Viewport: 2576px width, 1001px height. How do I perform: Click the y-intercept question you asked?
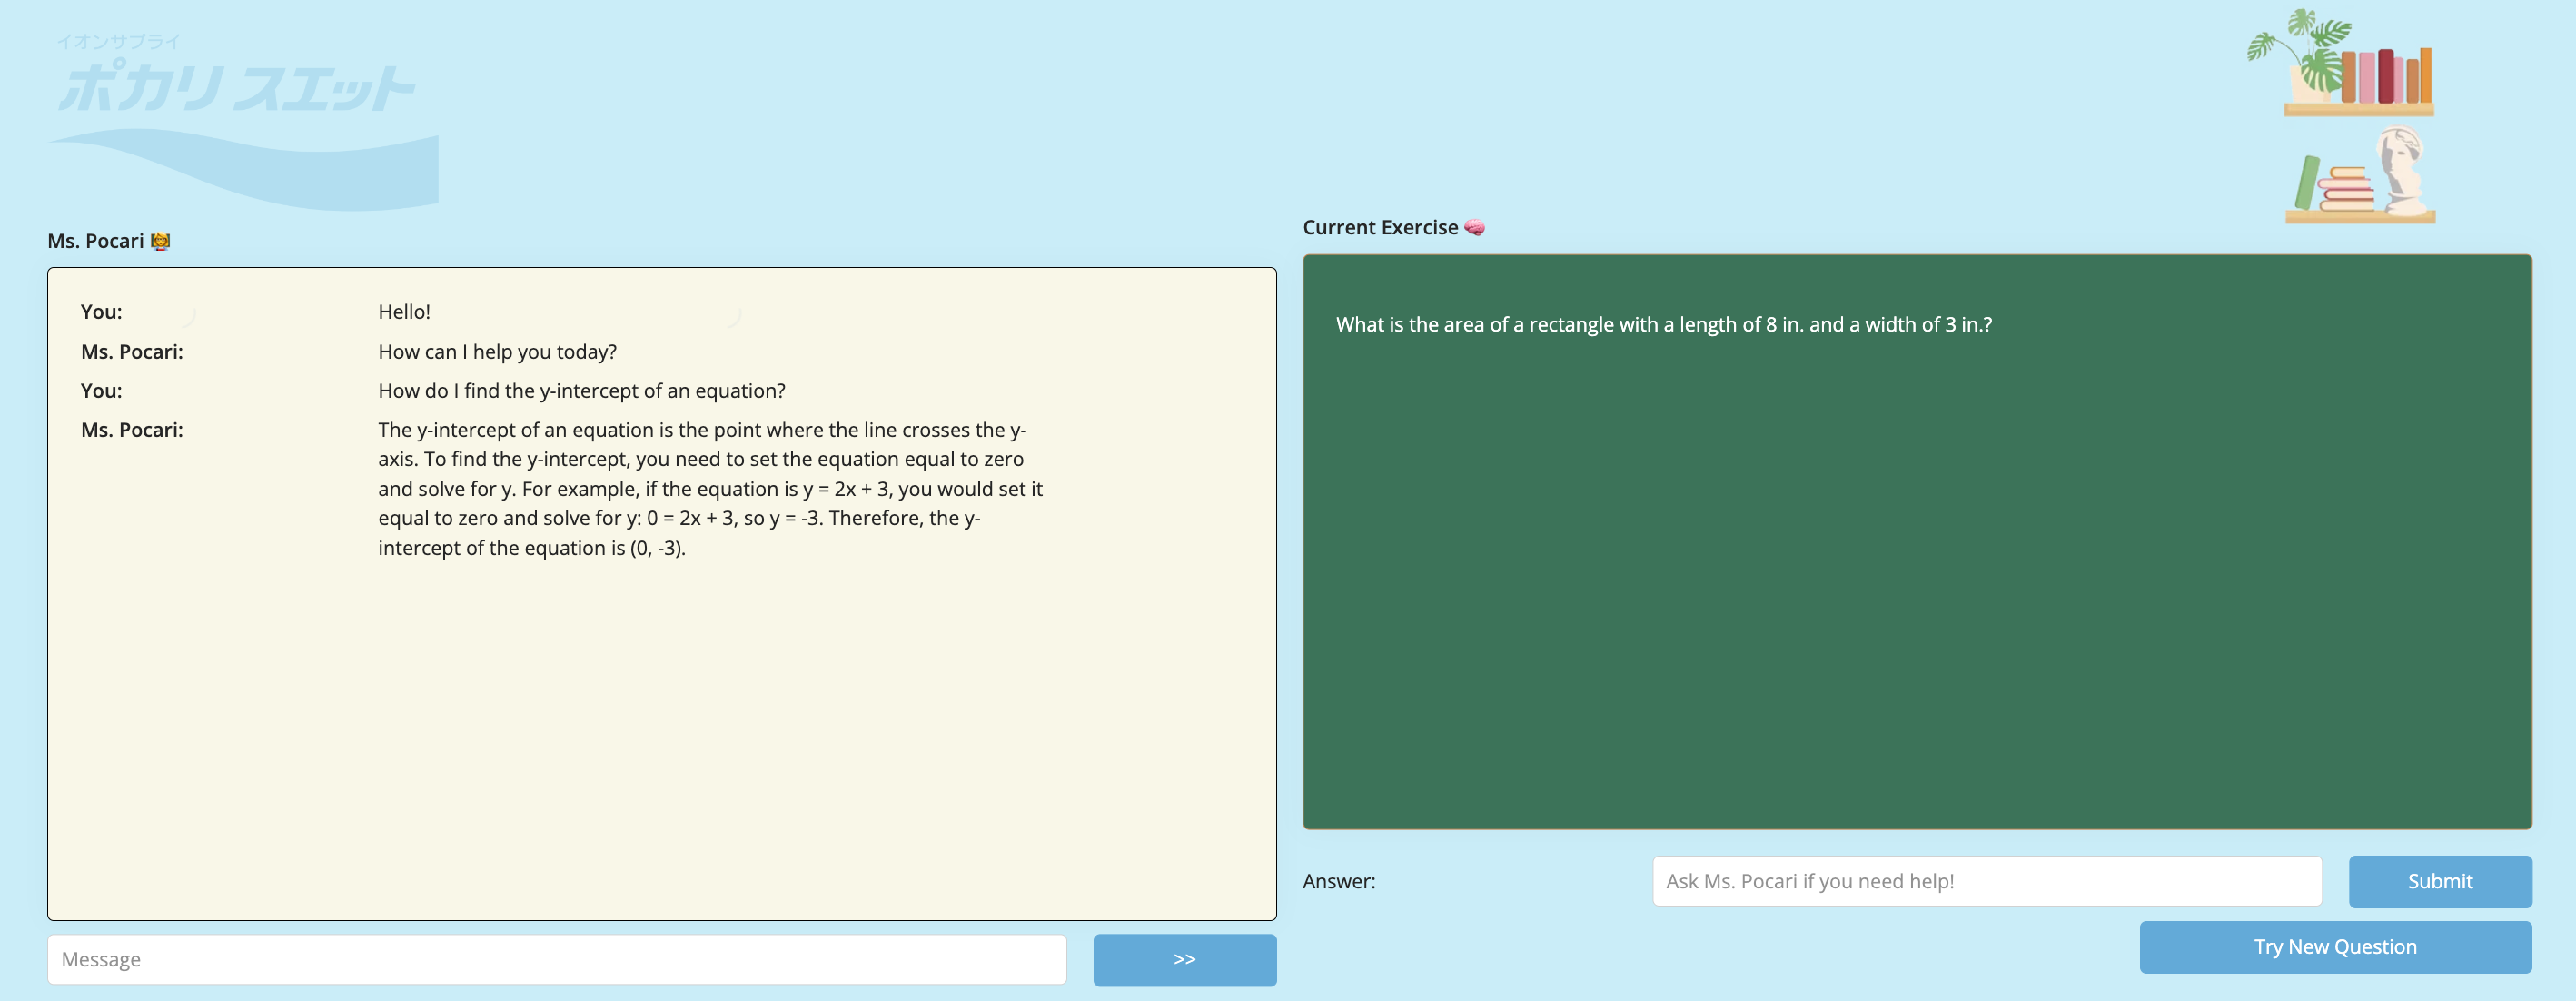click(581, 391)
